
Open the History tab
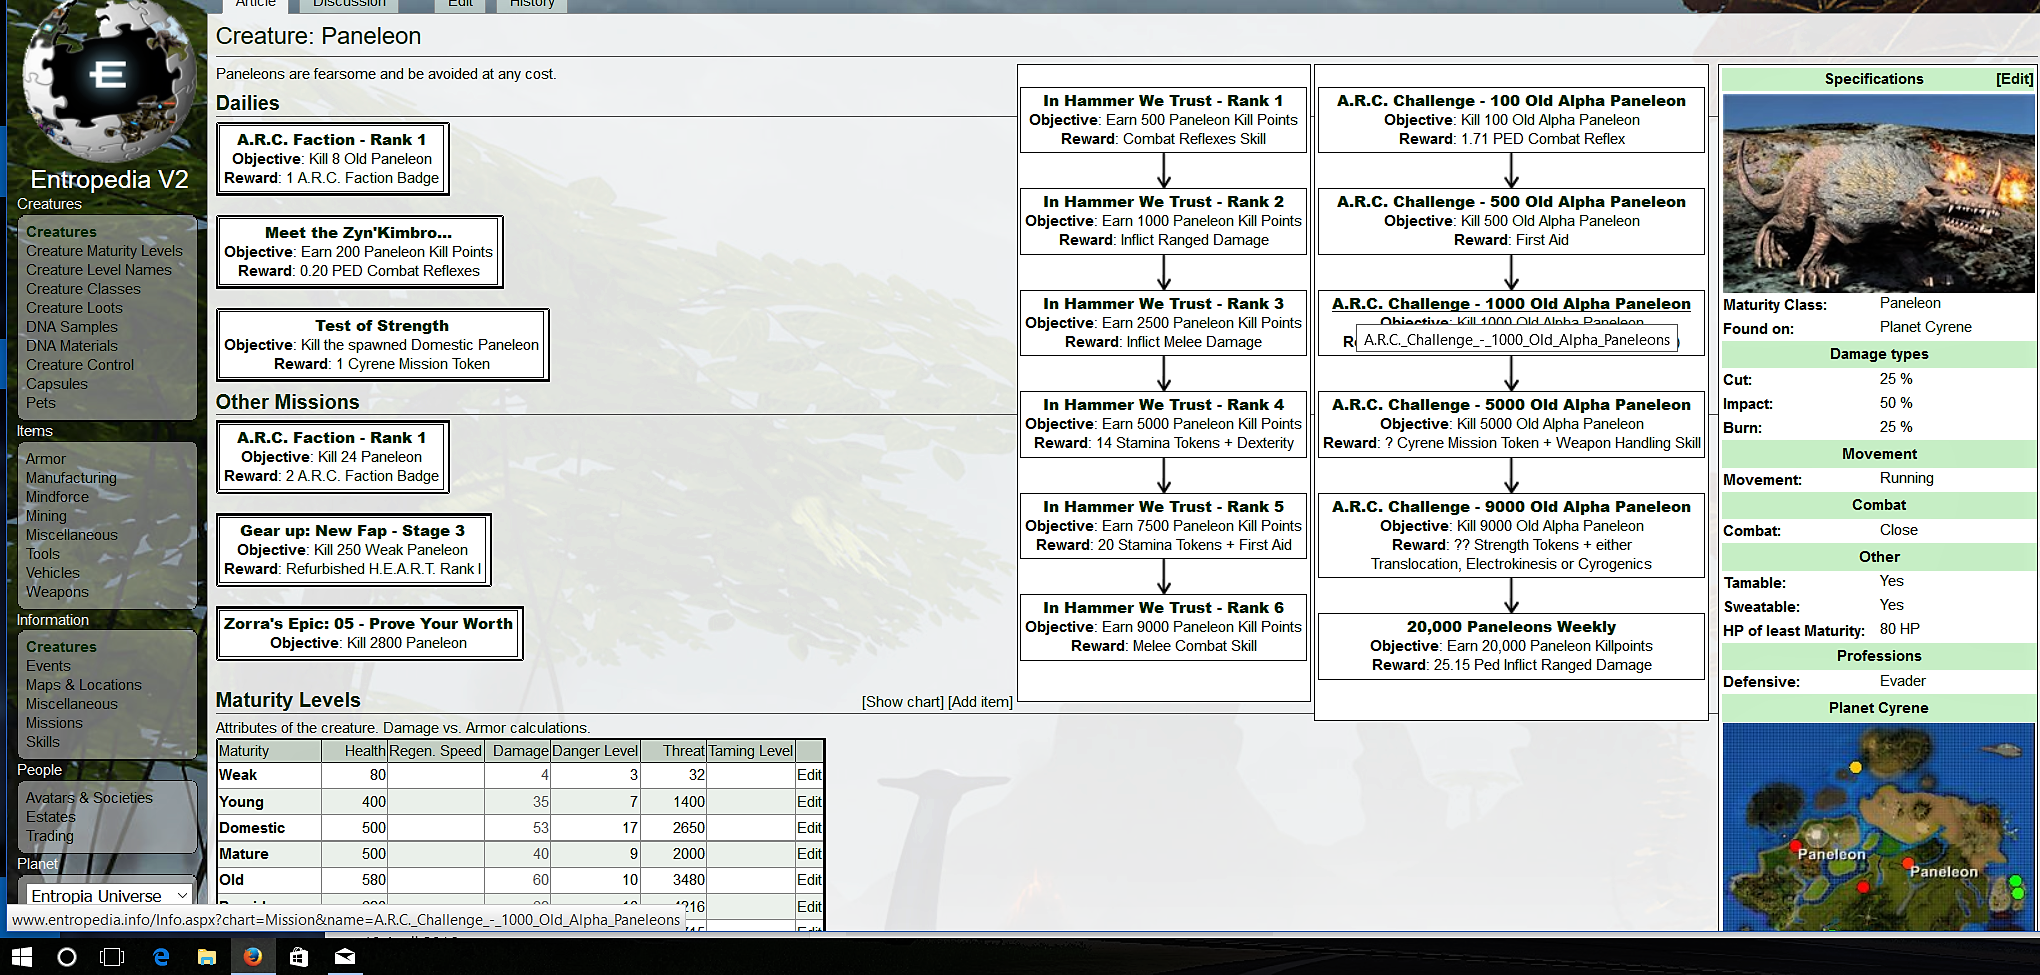pos(532,4)
